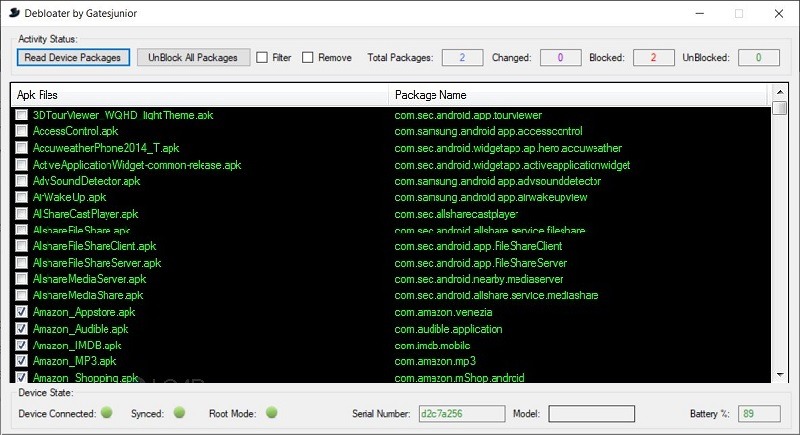Viewport: 800px width, 435px height.
Task: Click the Serial Number field
Action: [x=462, y=414]
